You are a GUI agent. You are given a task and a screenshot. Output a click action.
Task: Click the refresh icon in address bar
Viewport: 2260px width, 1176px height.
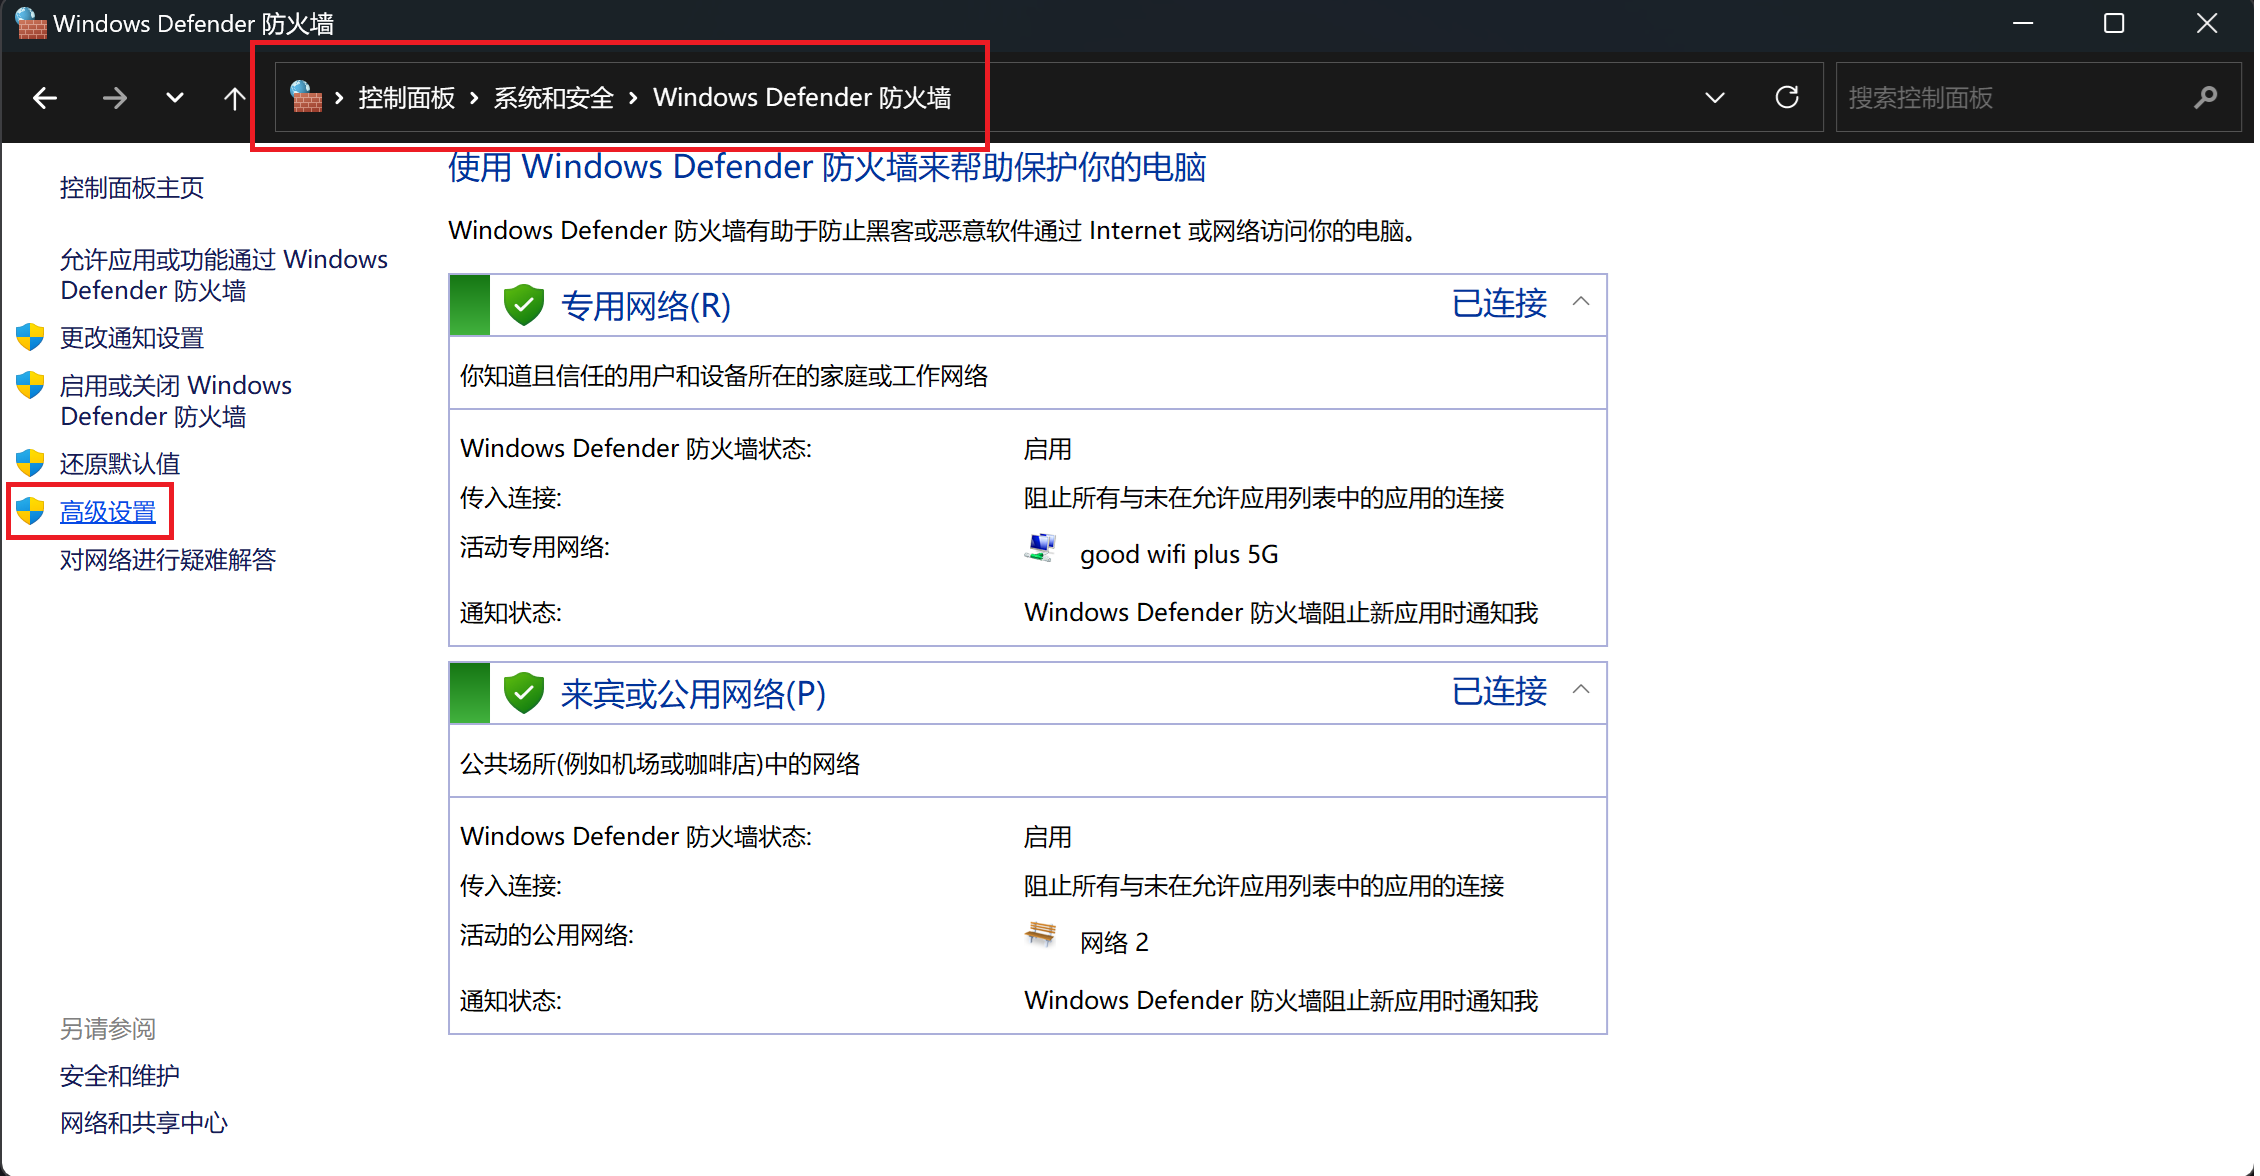point(1787,97)
